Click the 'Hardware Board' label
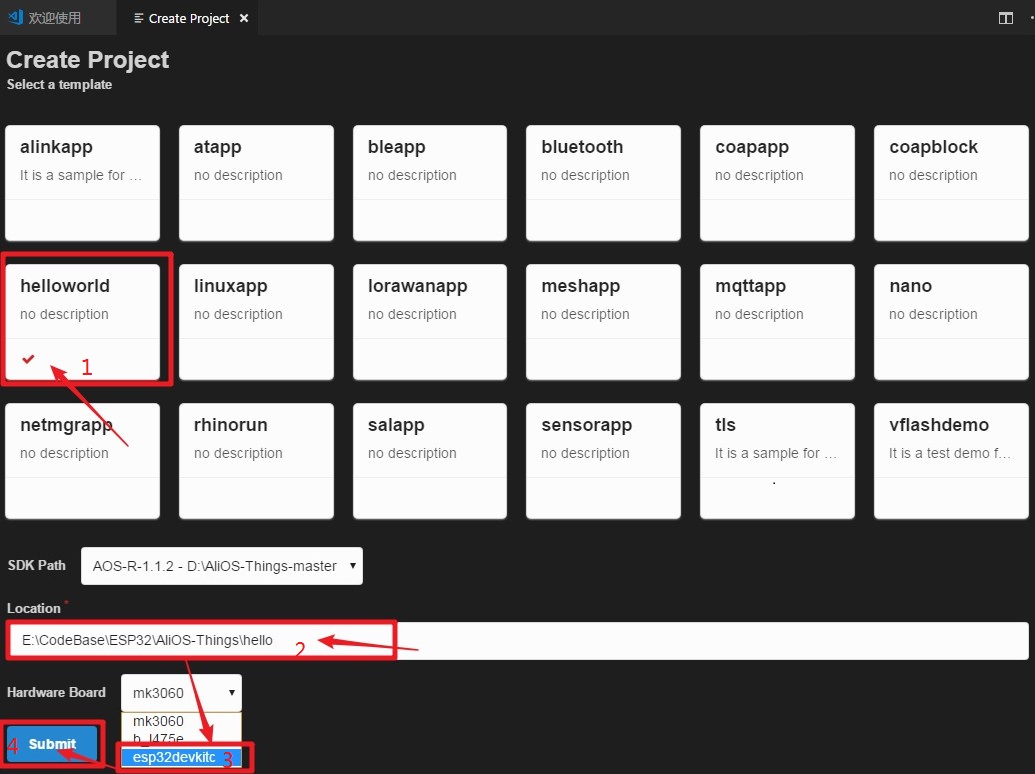 tap(56, 692)
